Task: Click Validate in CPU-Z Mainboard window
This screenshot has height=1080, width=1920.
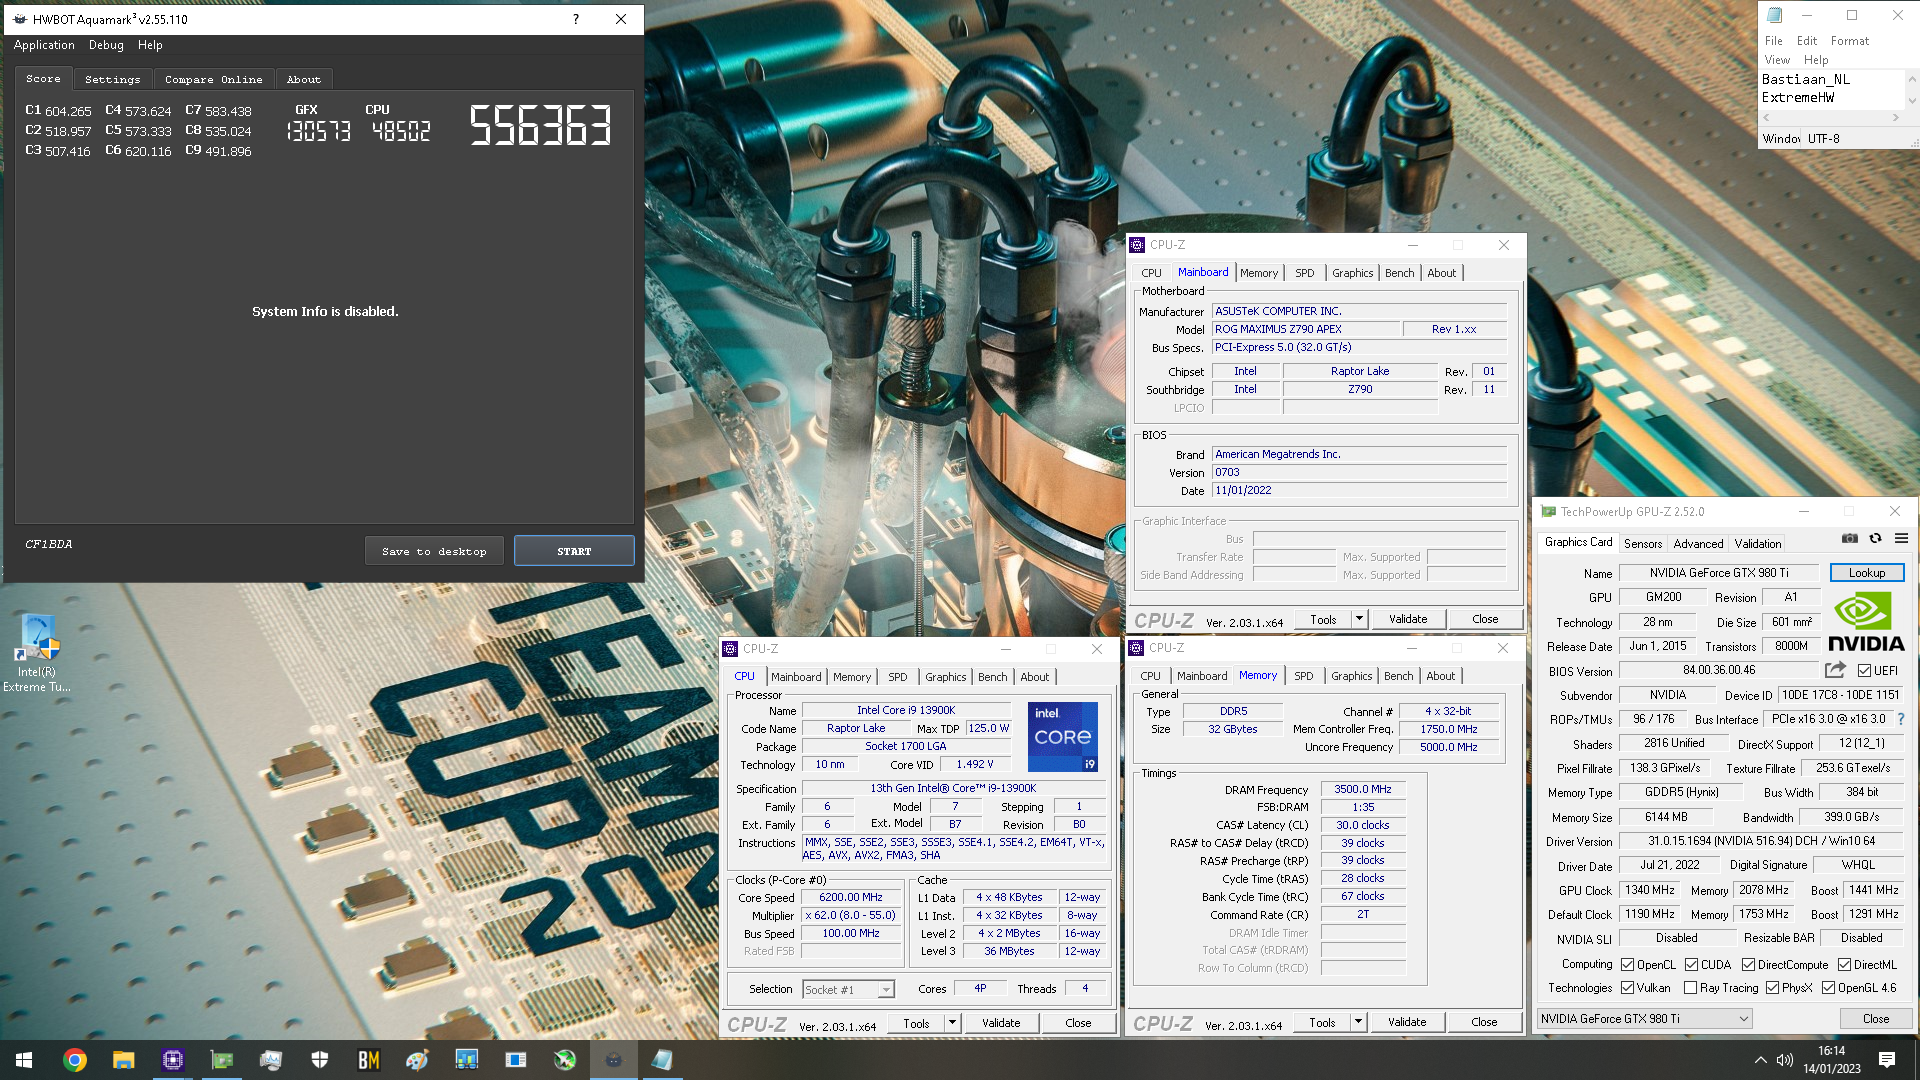Action: tap(1407, 619)
